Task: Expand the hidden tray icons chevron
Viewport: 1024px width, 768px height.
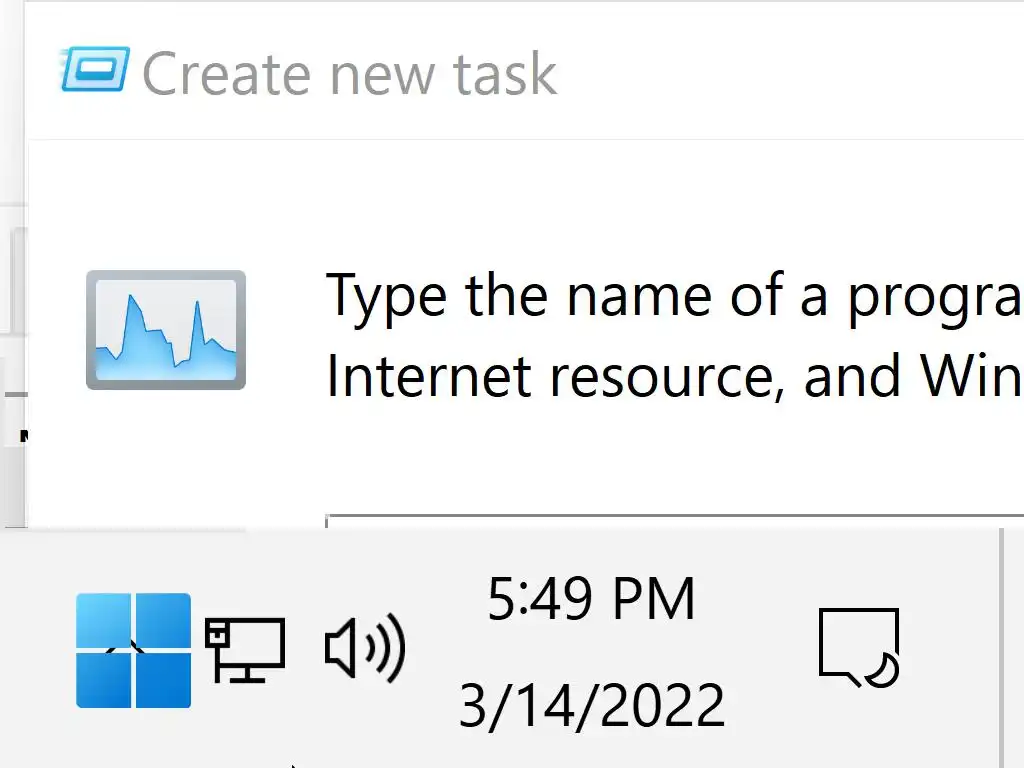Action: coord(133,648)
